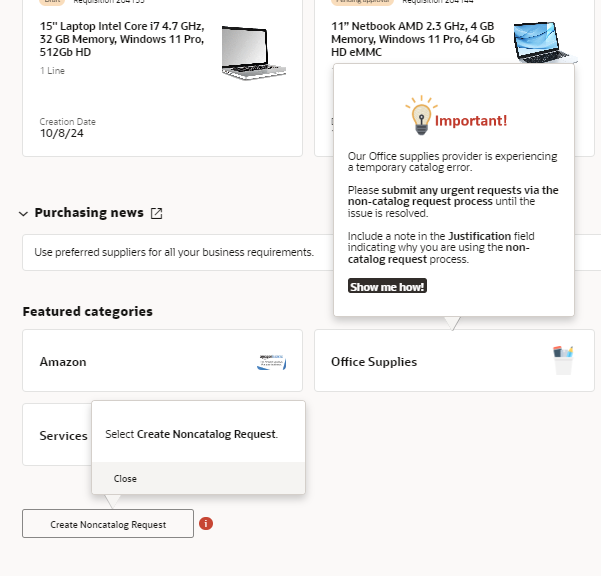The width and height of the screenshot is (601, 576).
Task: Click the laptop product image thumbnail
Action: coord(248,49)
